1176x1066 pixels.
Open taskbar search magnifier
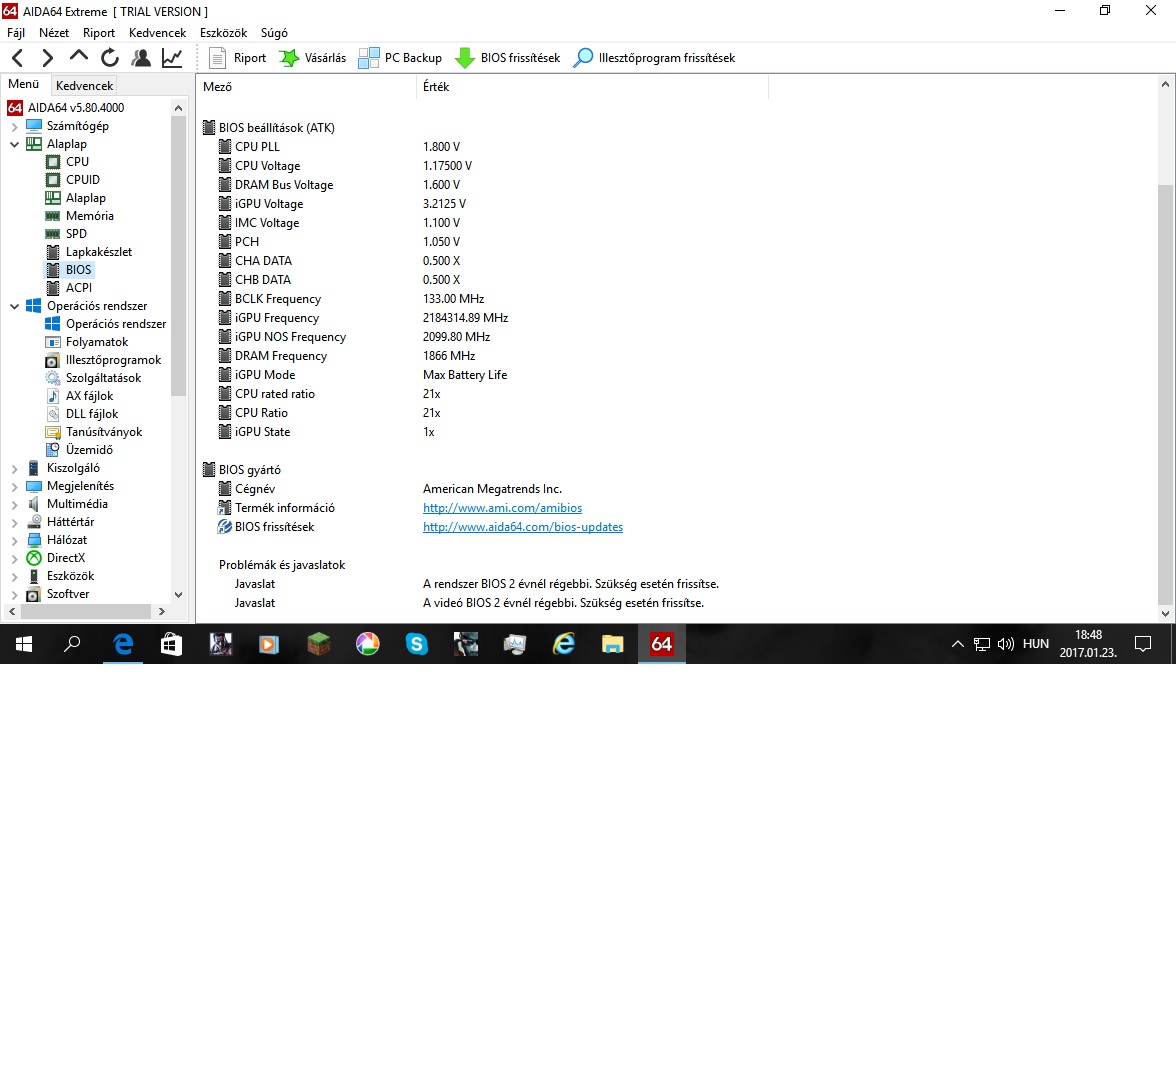tap(72, 644)
